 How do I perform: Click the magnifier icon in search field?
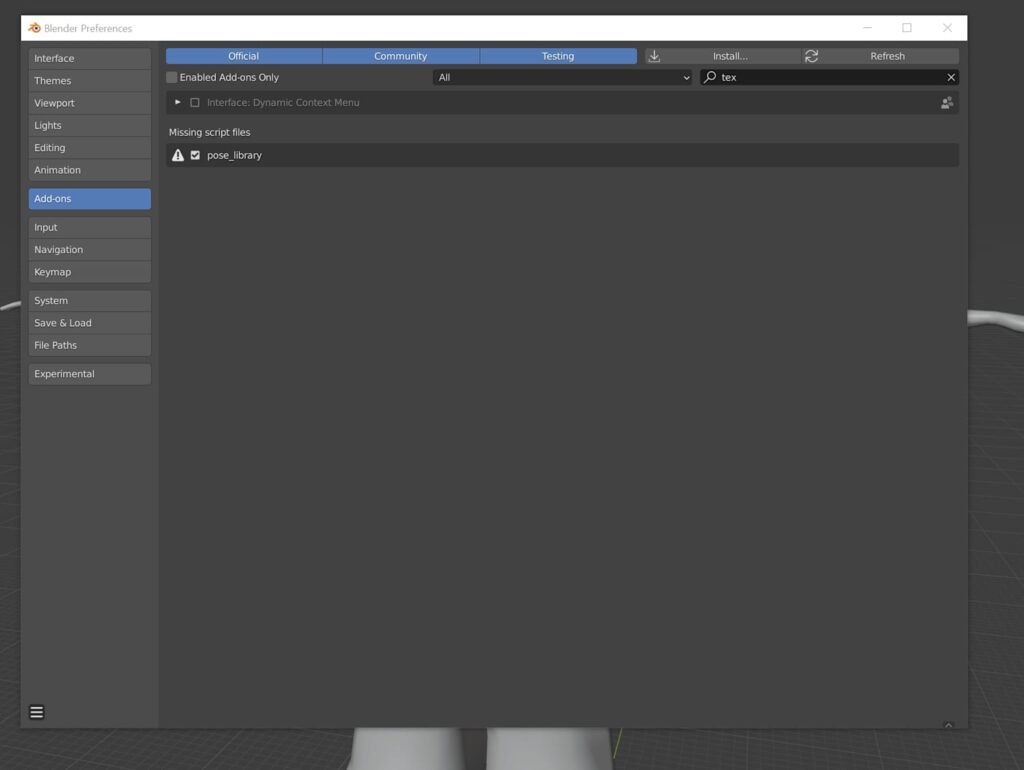click(710, 77)
